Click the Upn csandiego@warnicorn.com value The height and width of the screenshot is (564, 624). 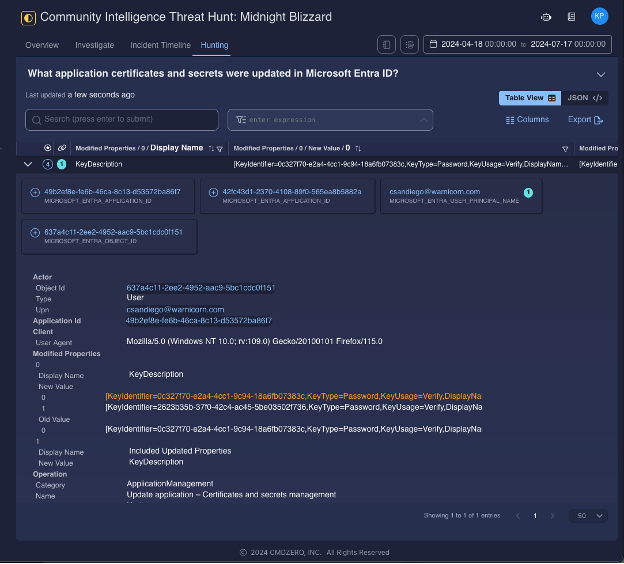coord(175,310)
